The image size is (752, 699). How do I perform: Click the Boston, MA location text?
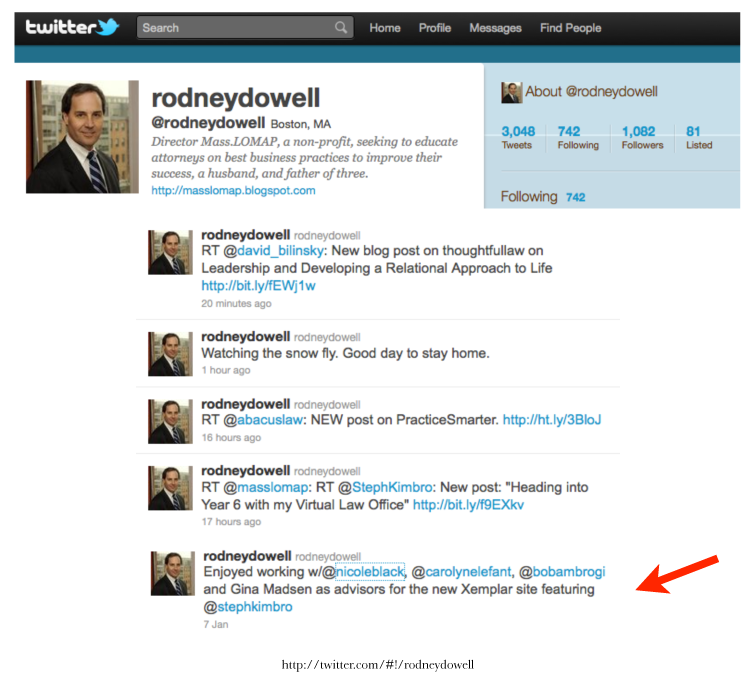(301, 124)
